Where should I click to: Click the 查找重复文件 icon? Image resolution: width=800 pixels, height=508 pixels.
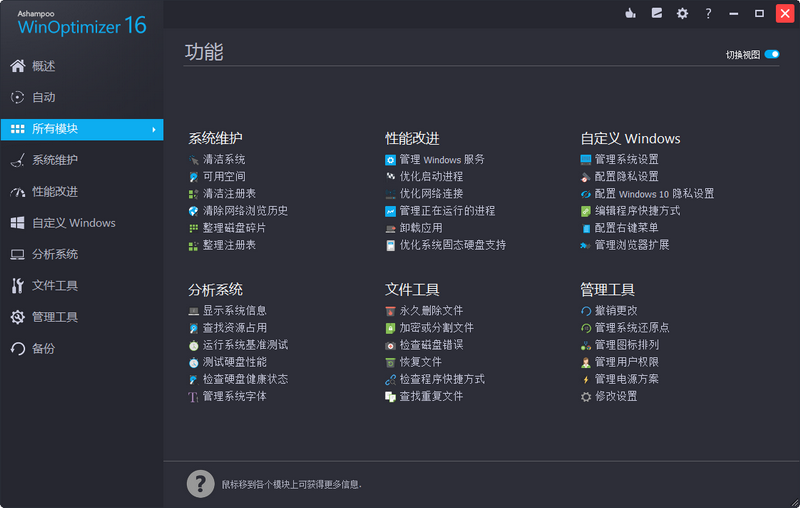click(x=390, y=396)
